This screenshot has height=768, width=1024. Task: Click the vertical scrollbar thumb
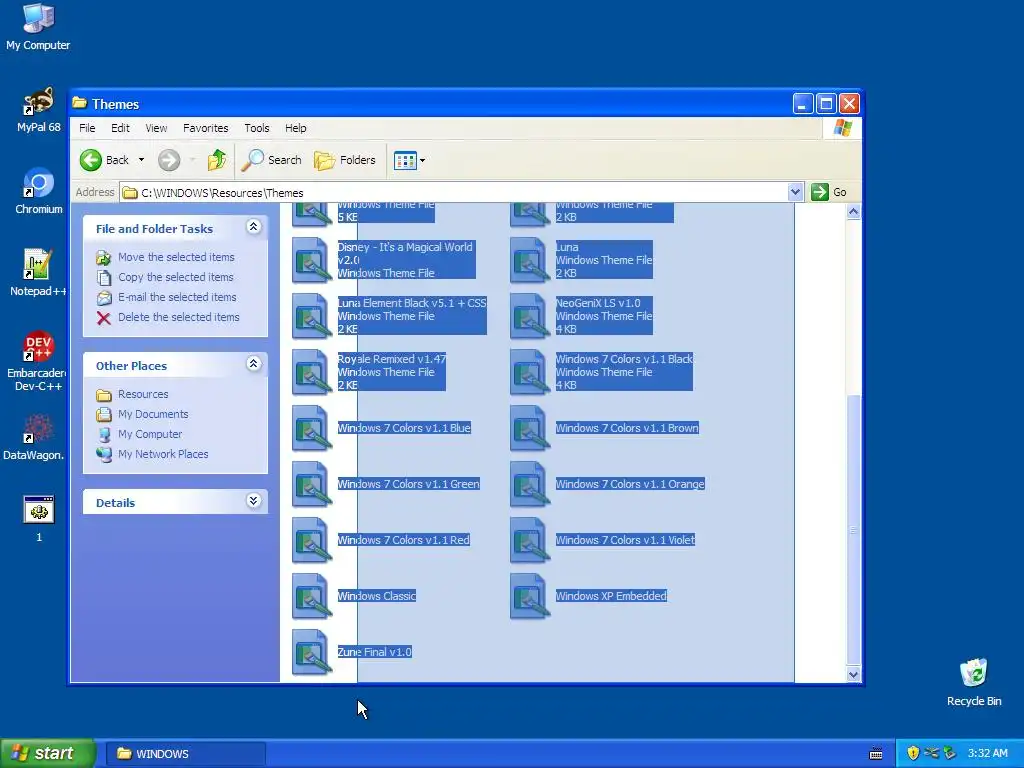(x=853, y=530)
